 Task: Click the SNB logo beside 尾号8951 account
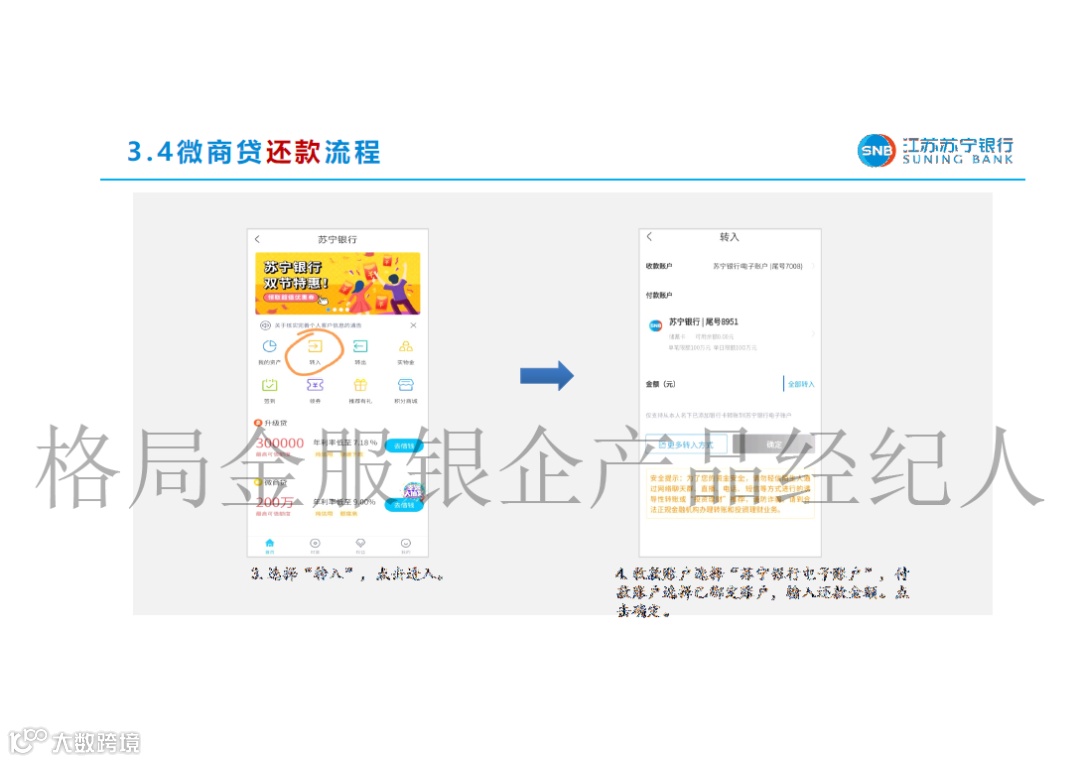pyautogui.click(x=656, y=325)
